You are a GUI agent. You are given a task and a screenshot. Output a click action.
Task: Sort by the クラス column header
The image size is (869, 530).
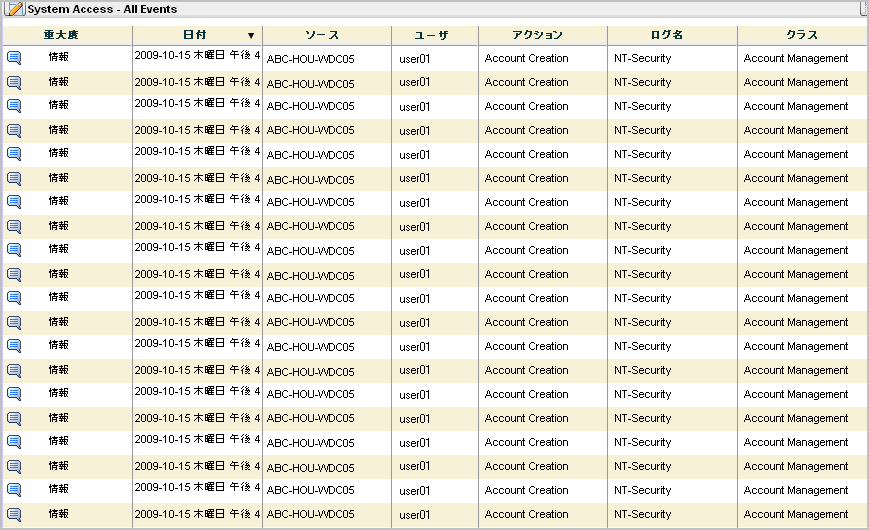click(x=801, y=35)
